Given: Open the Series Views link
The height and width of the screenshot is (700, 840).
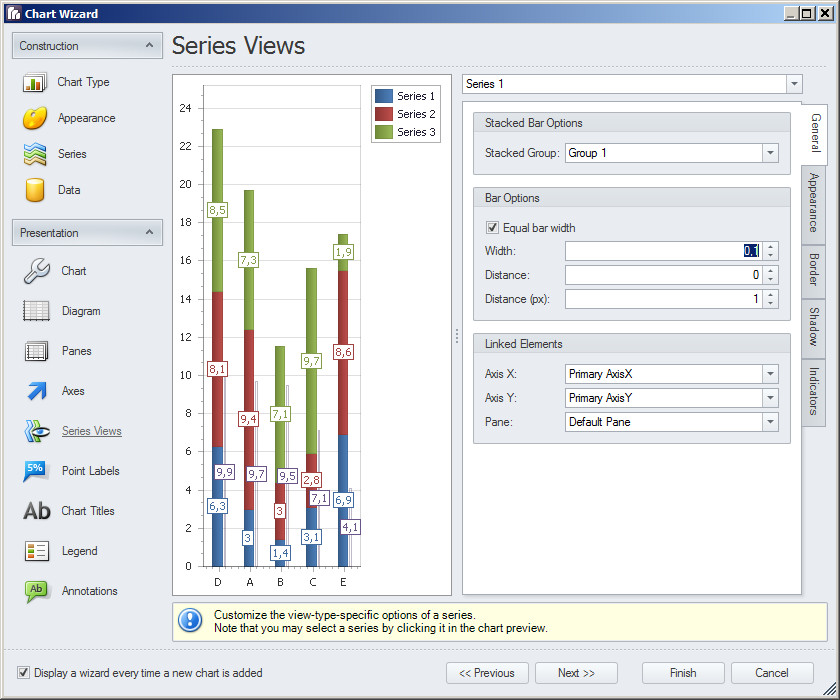Looking at the screenshot, I should tap(92, 431).
